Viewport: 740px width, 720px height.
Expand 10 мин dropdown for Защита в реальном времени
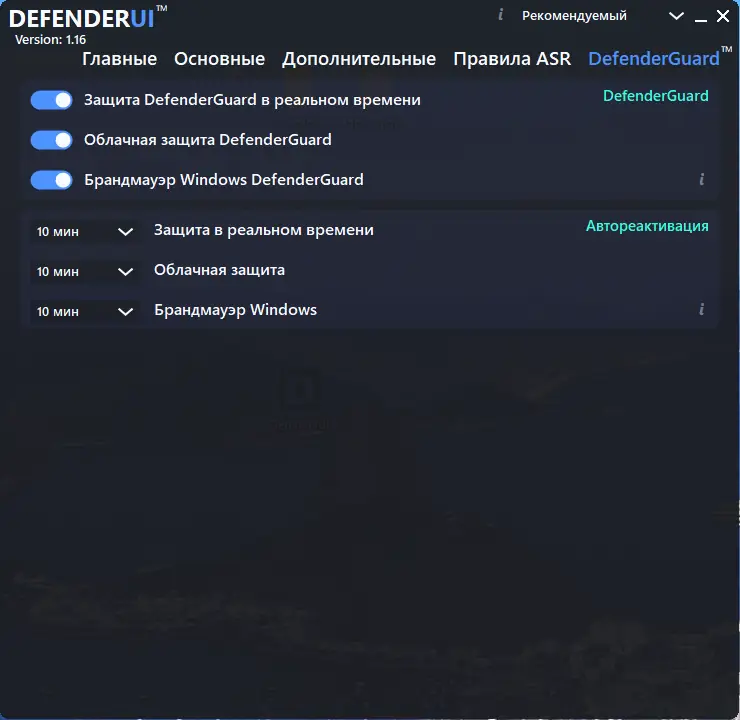pyautogui.click(x=85, y=232)
